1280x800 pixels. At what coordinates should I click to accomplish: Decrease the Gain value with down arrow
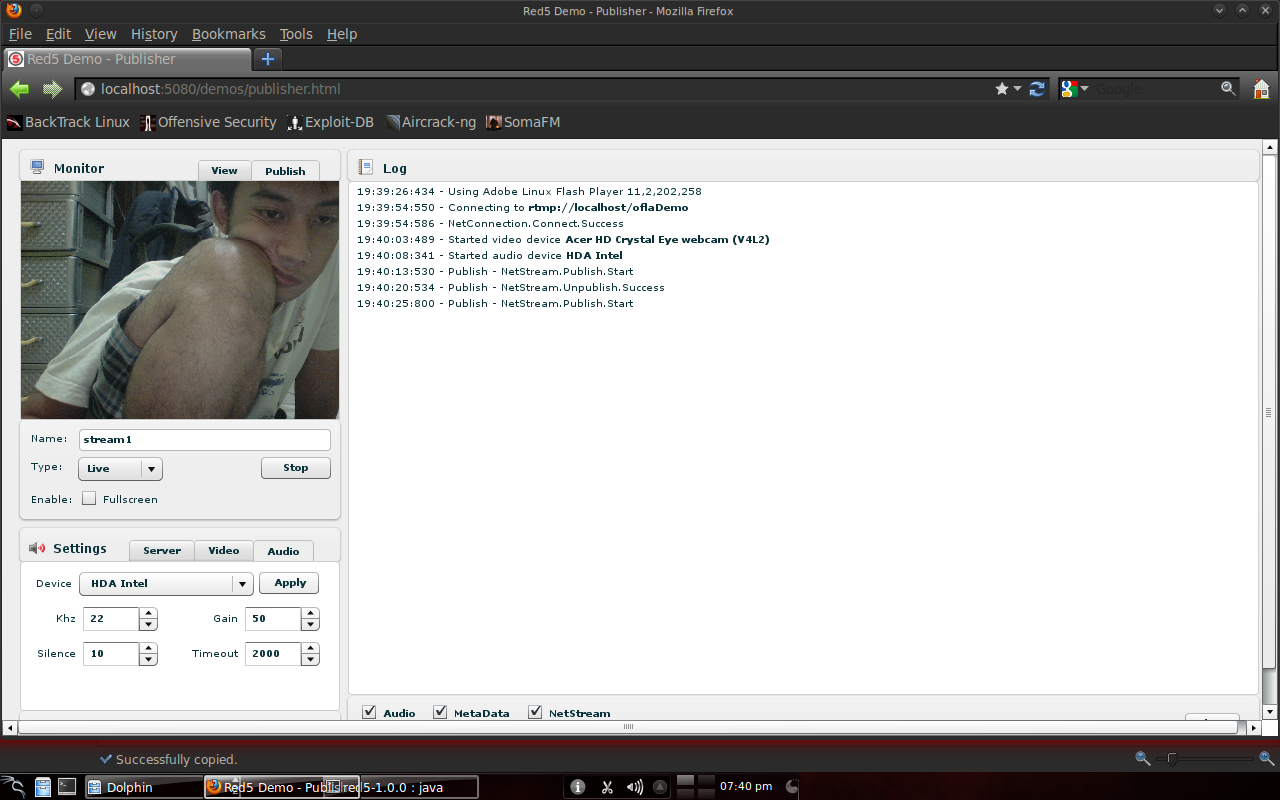tap(310, 625)
